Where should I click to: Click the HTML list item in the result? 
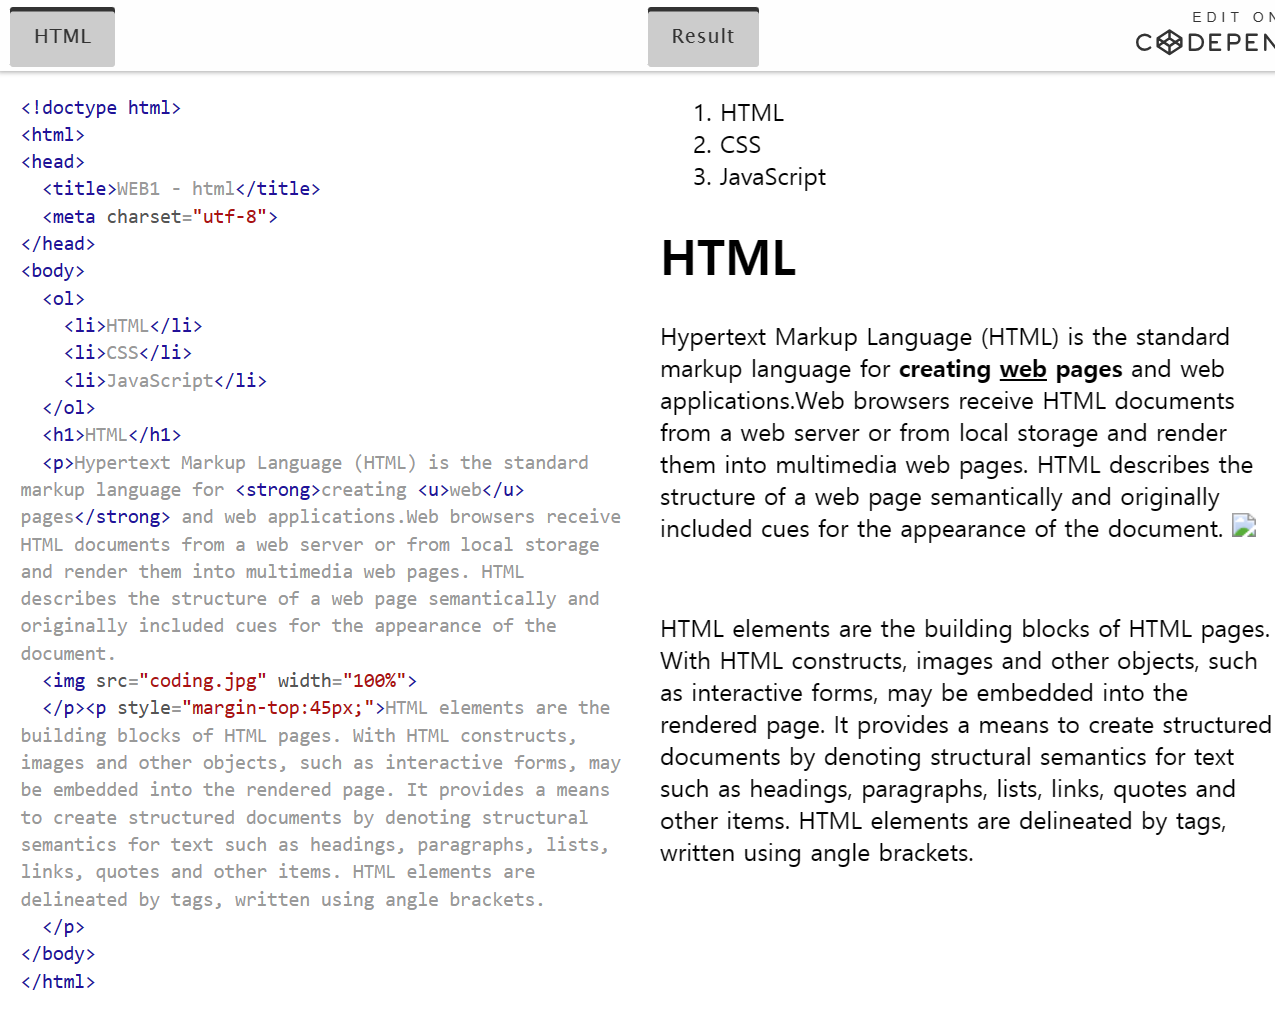click(751, 112)
